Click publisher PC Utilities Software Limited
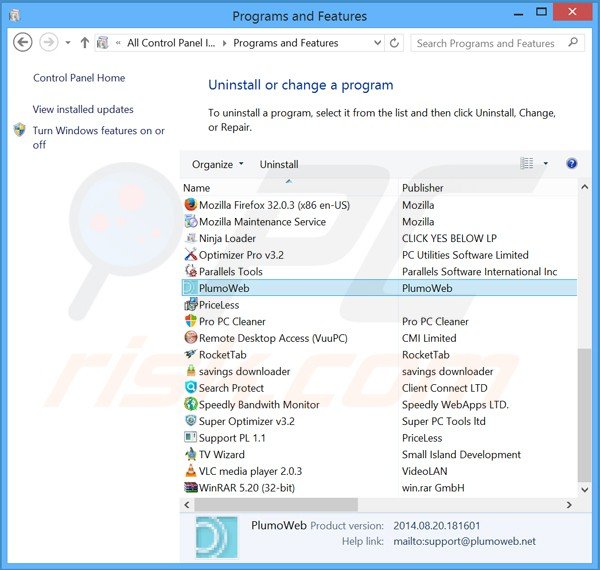Viewport: 600px width, 570px height. (x=465, y=255)
